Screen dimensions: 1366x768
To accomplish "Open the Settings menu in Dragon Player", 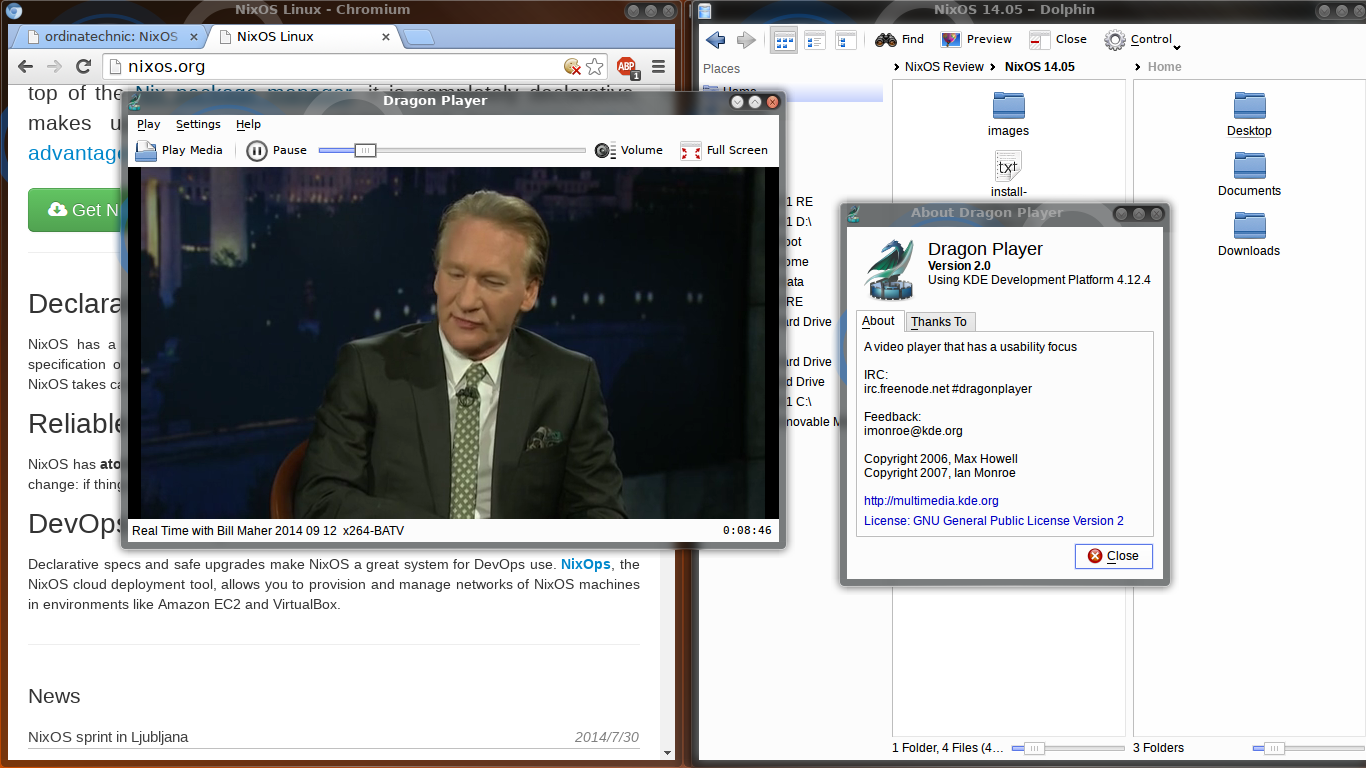I will point(198,124).
